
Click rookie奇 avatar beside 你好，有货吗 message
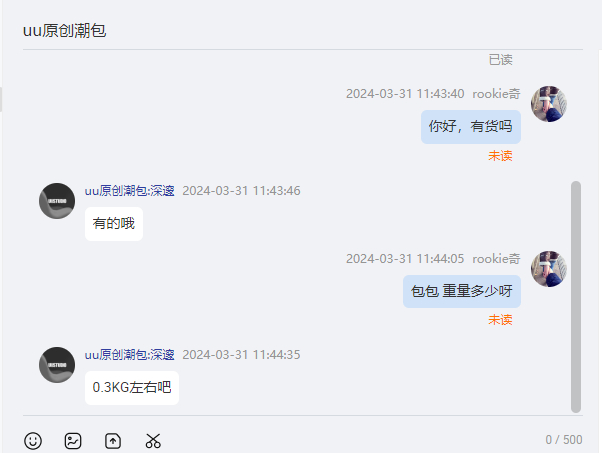pyautogui.click(x=549, y=104)
